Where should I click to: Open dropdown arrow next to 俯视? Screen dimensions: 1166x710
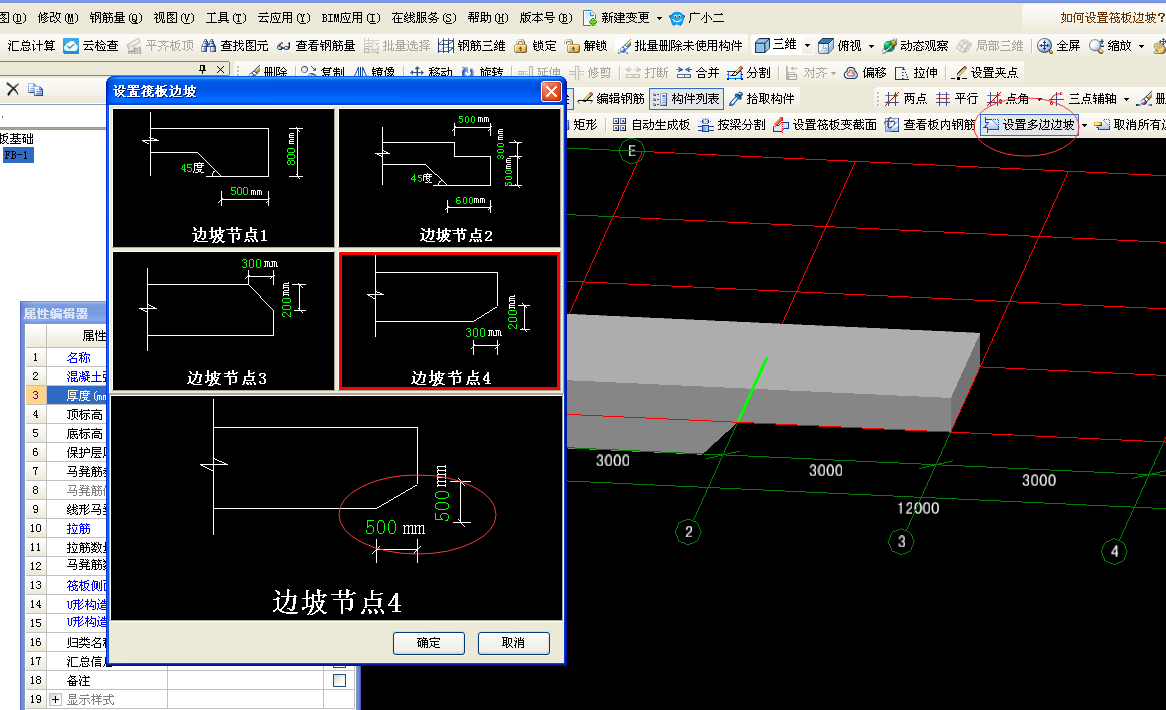point(872,46)
